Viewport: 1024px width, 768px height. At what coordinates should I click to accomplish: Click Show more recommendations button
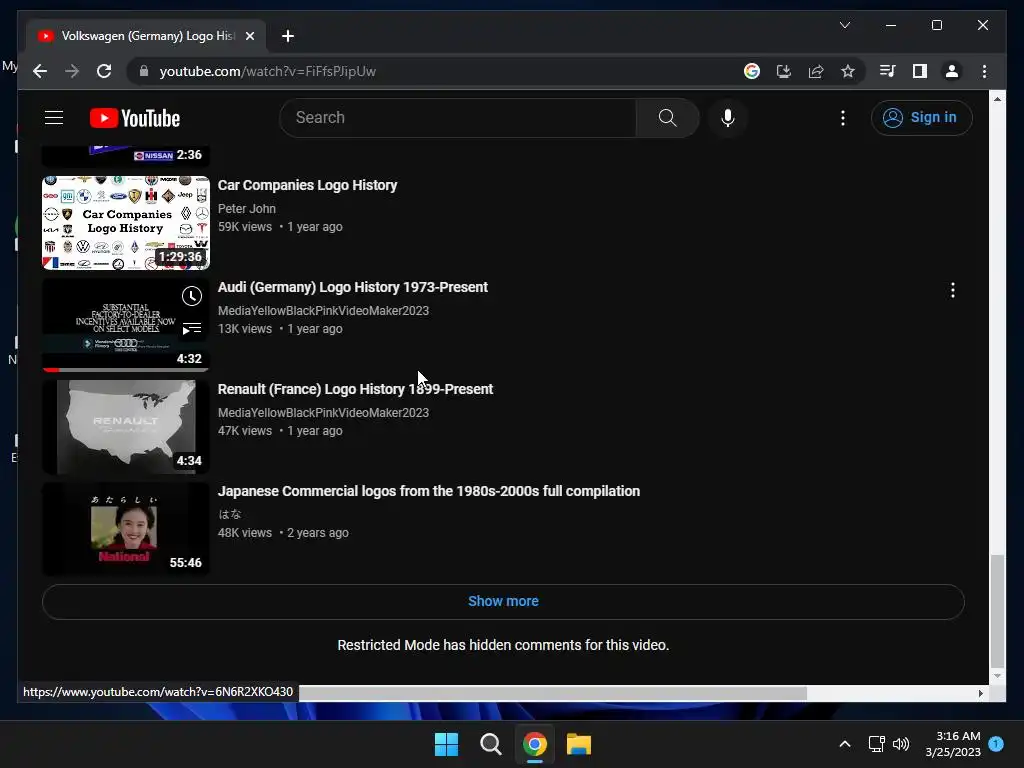click(x=503, y=601)
